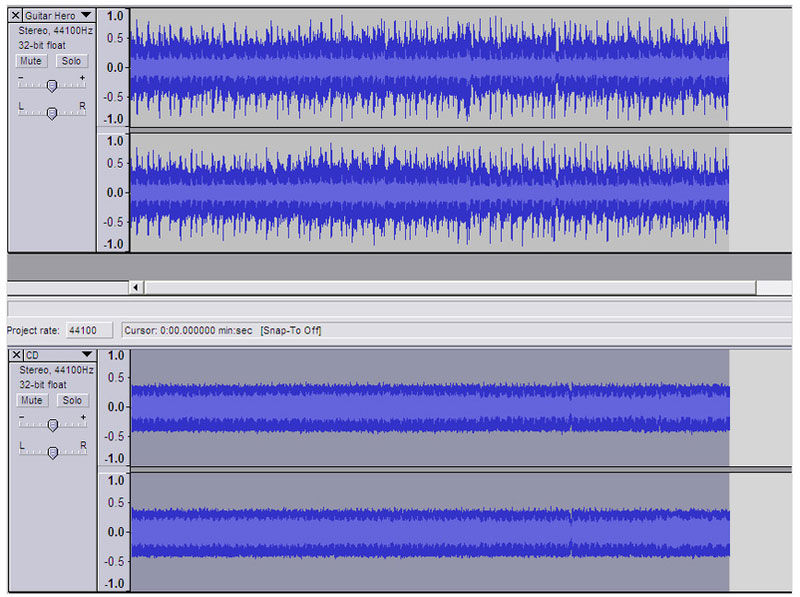Click Guitar Hero 'Stereo, 44100Hz' info text

point(56,31)
